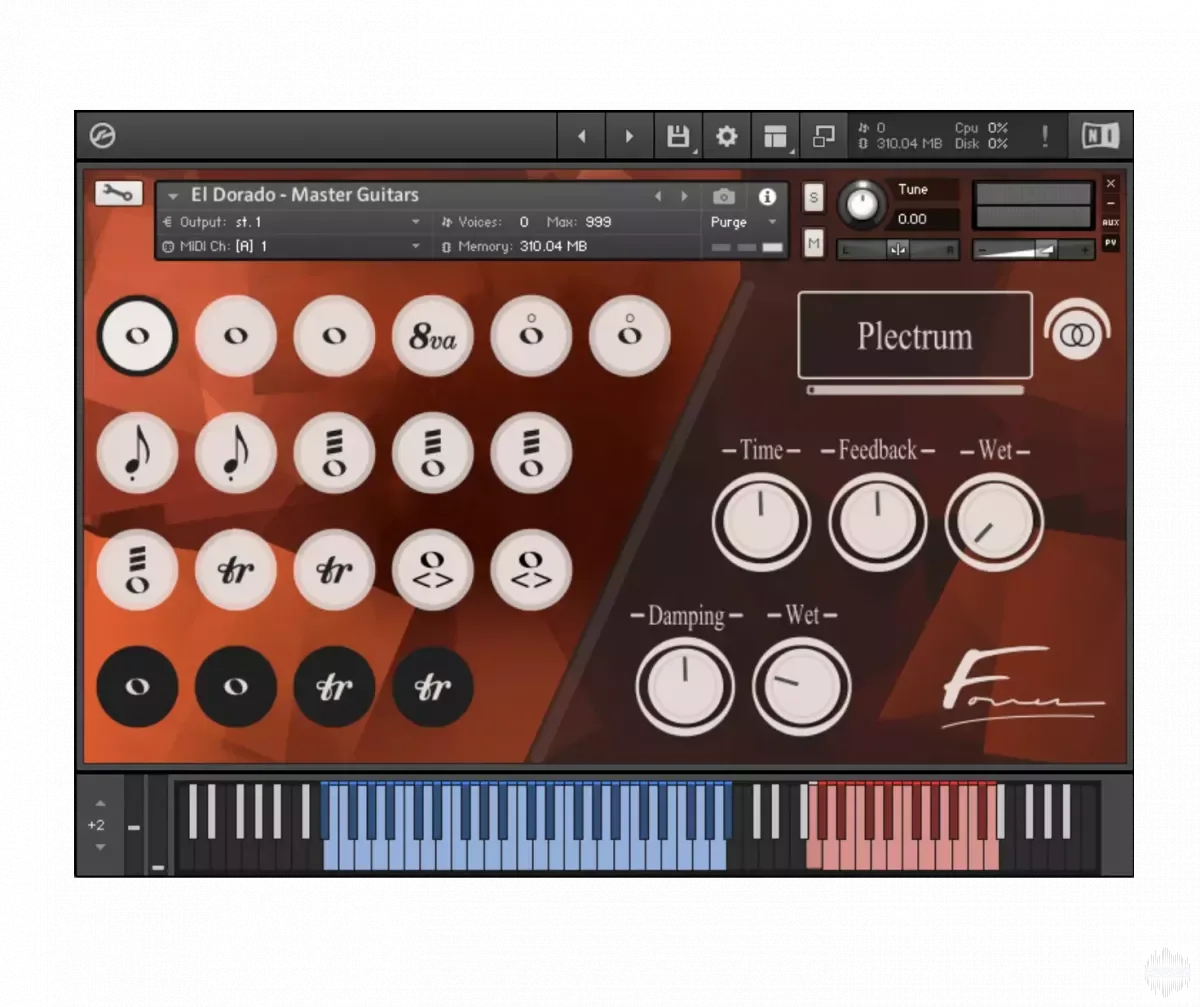
Task: Open instrument edit mode with wrench icon
Action: pyautogui.click(x=119, y=194)
